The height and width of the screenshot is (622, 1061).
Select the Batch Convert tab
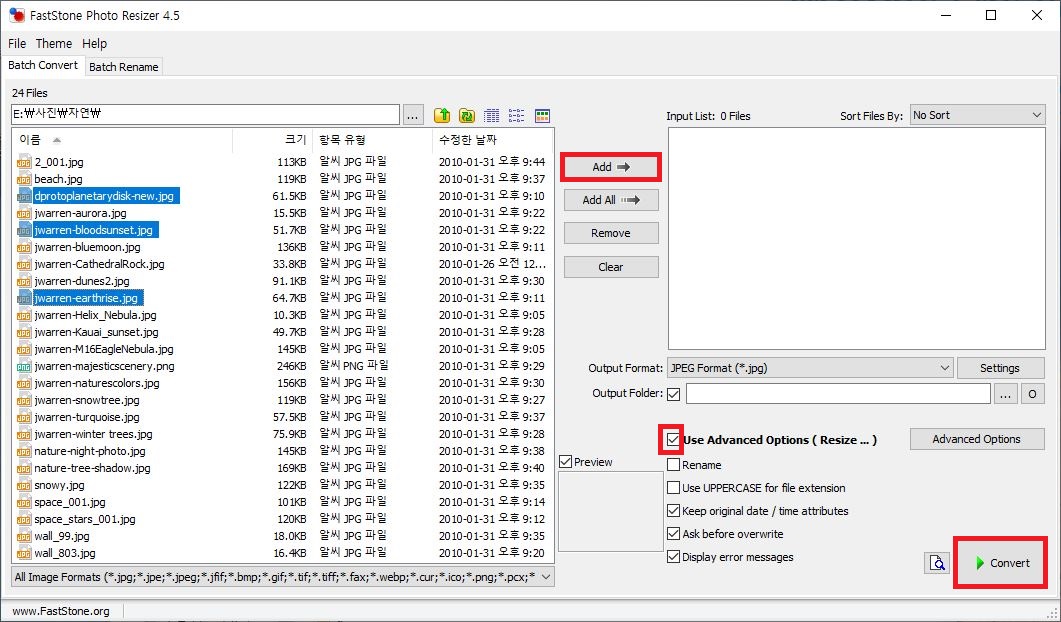pyautogui.click(x=43, y=66)
